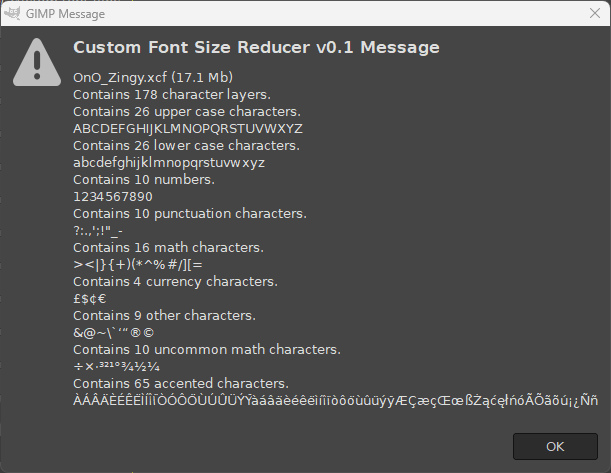Click 'Contains 178 character layers.' text

pyautogui.click(x=172, y=95)
